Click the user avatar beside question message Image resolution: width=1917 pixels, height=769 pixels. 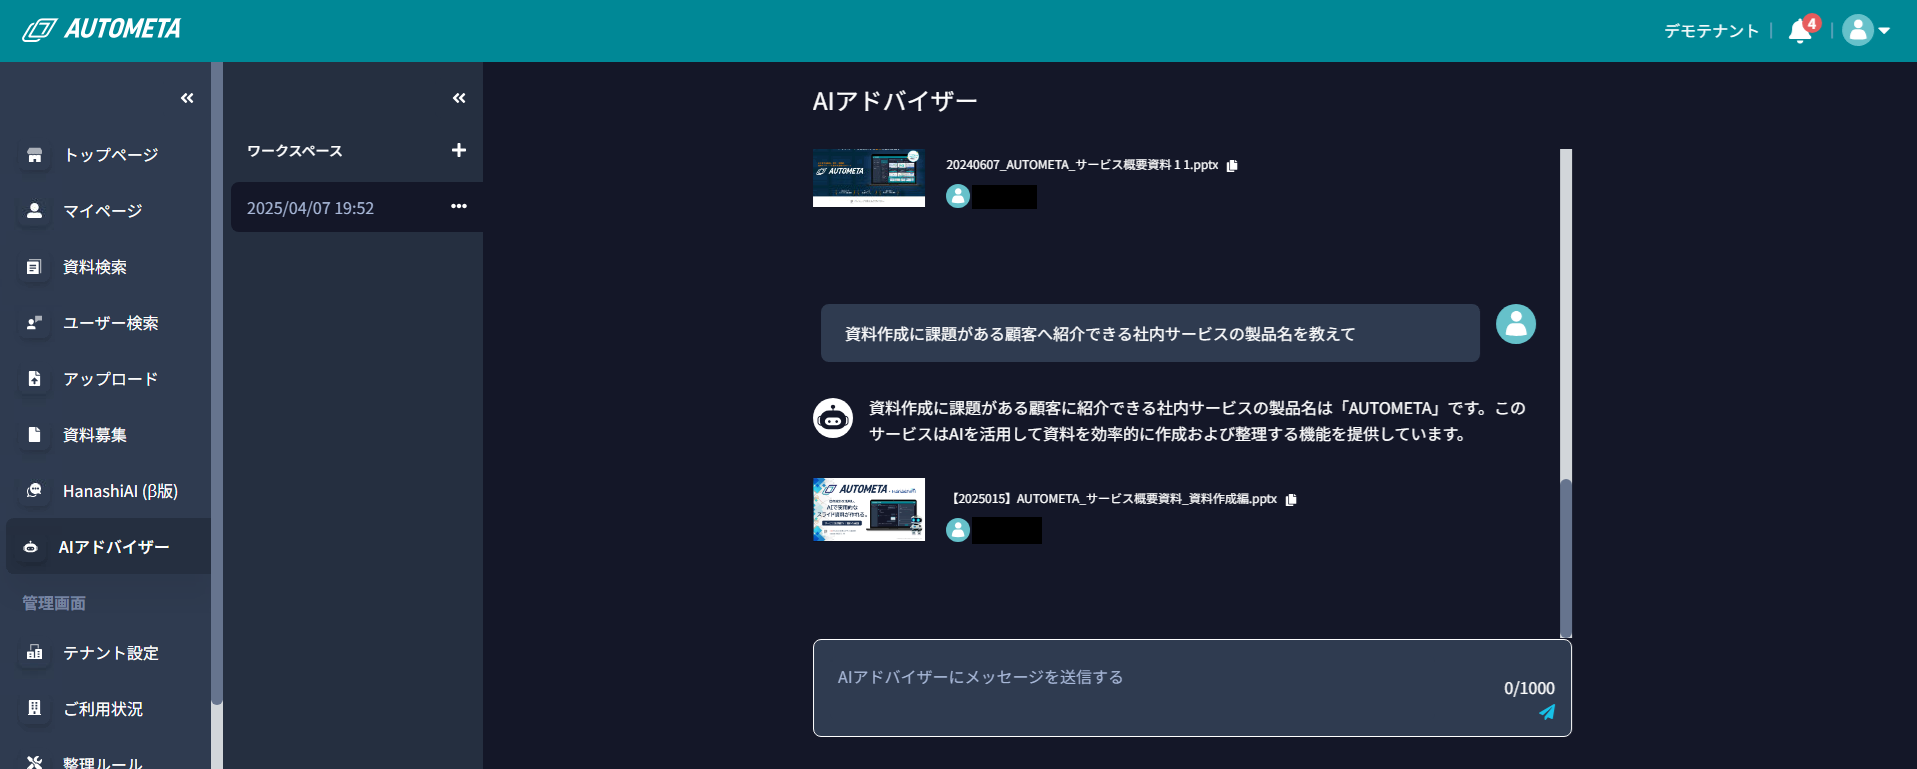point(1516,324)
